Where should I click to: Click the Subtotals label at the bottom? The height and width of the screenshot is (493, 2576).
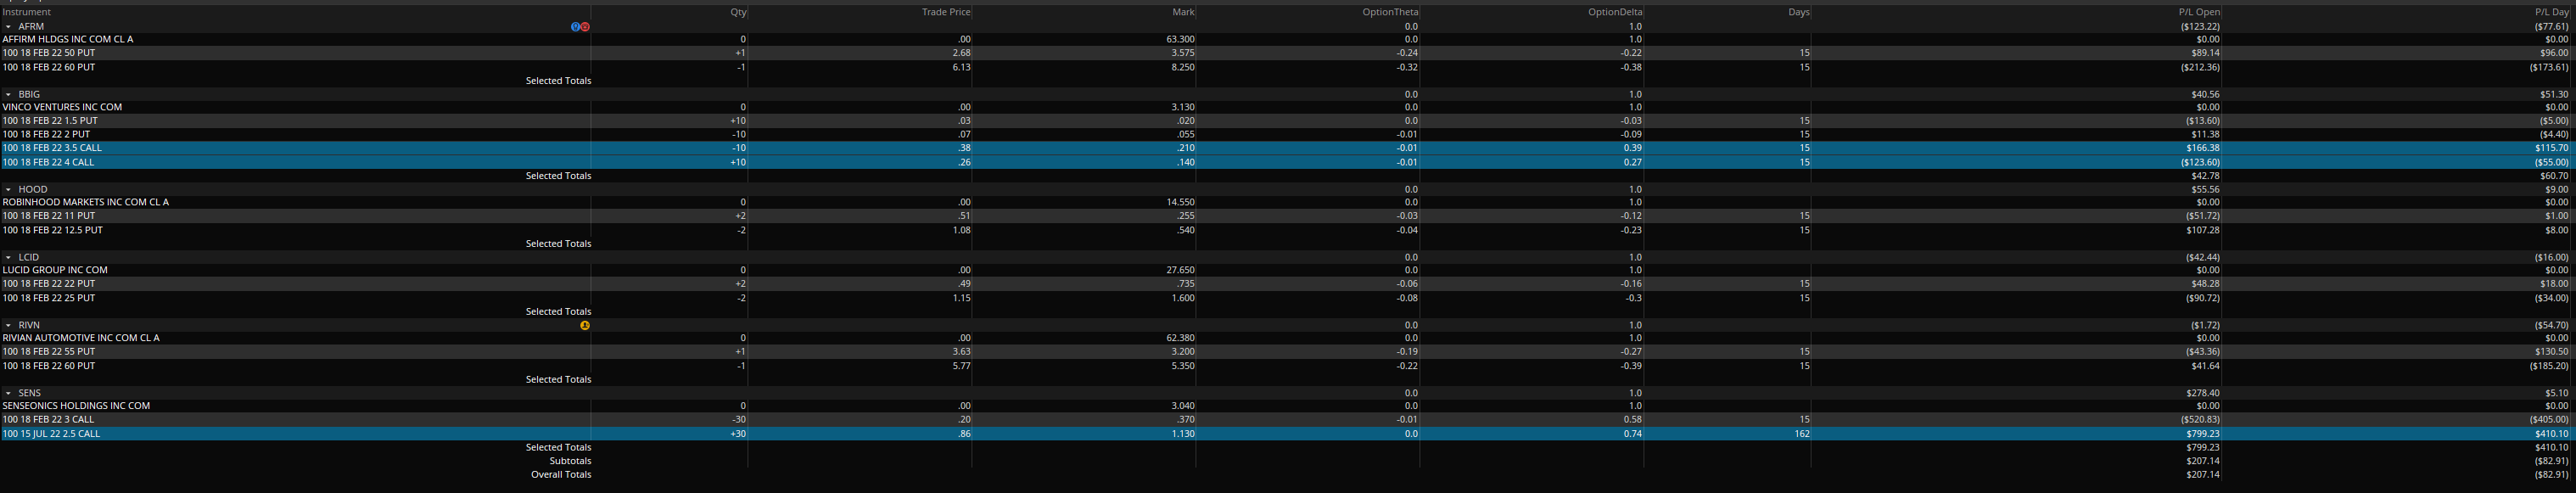pyautogui.click(x=570, y=461)
